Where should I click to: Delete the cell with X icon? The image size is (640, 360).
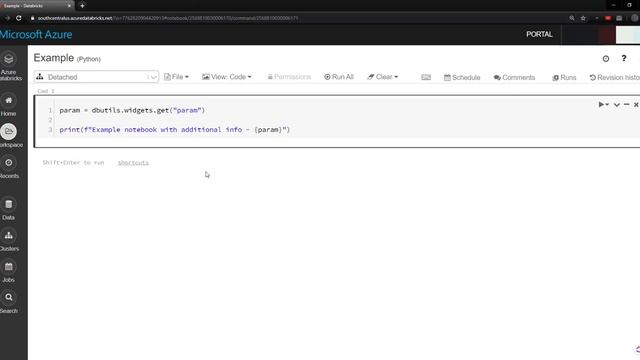click(x=636, y=105)
